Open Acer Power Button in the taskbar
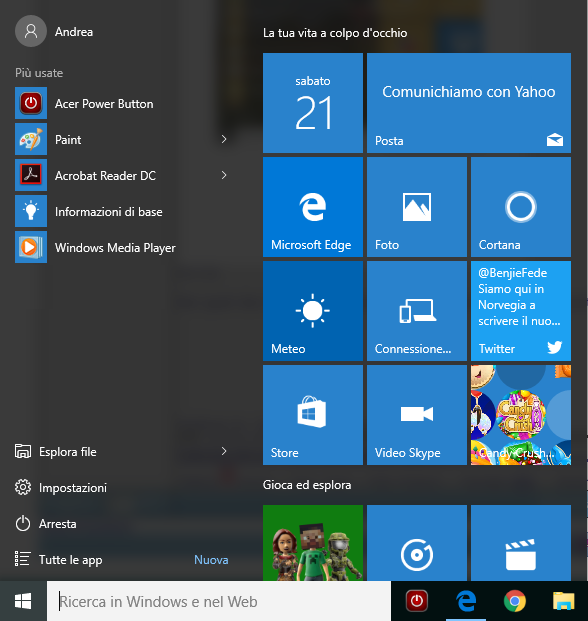Viewport: 588px width, 621px height. pos(417,601)
